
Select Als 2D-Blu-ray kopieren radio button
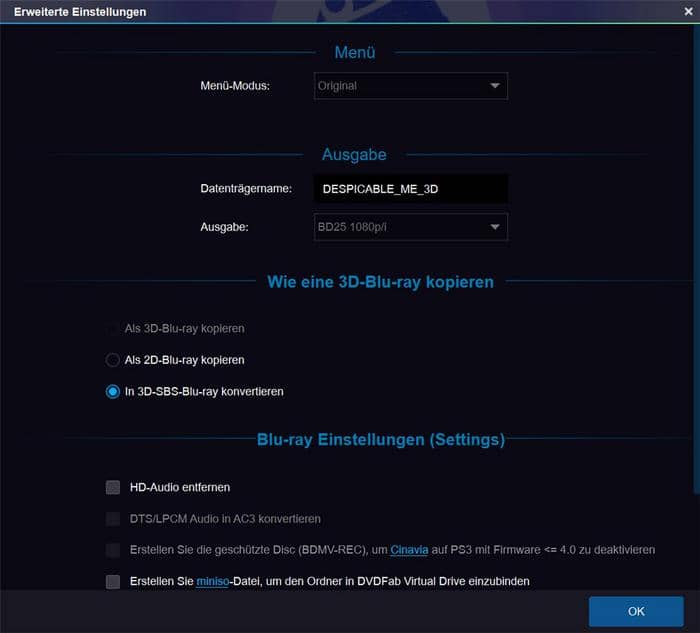(112, 360)
